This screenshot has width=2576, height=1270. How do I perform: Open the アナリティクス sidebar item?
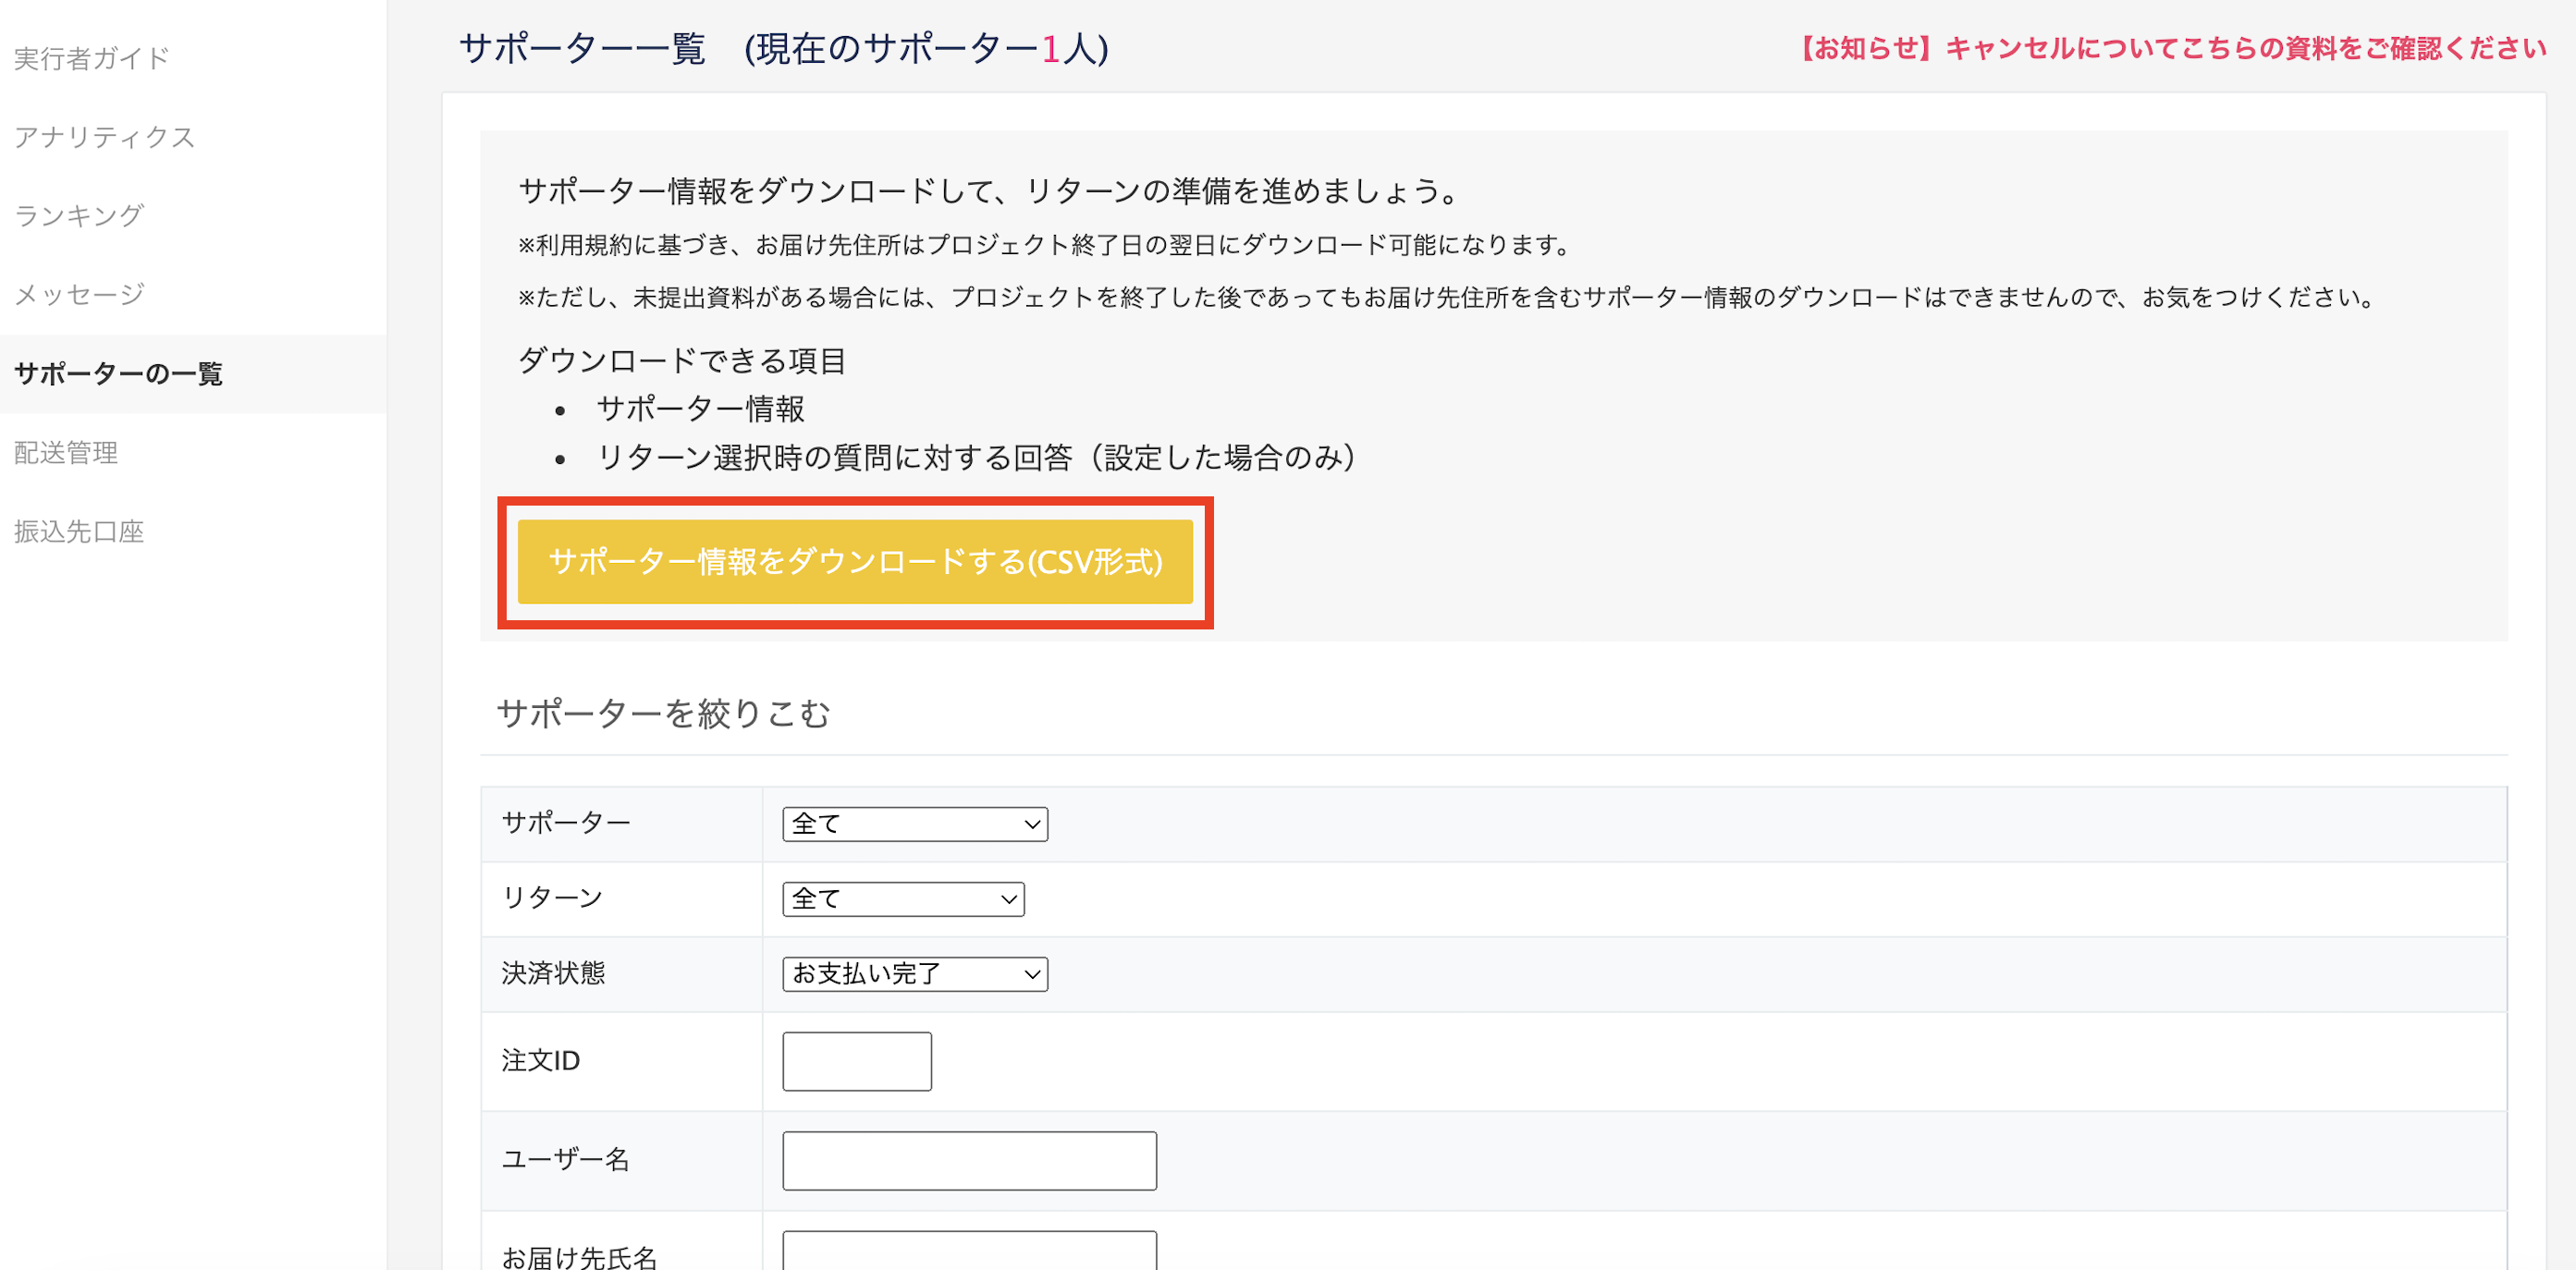pos(104,137)
